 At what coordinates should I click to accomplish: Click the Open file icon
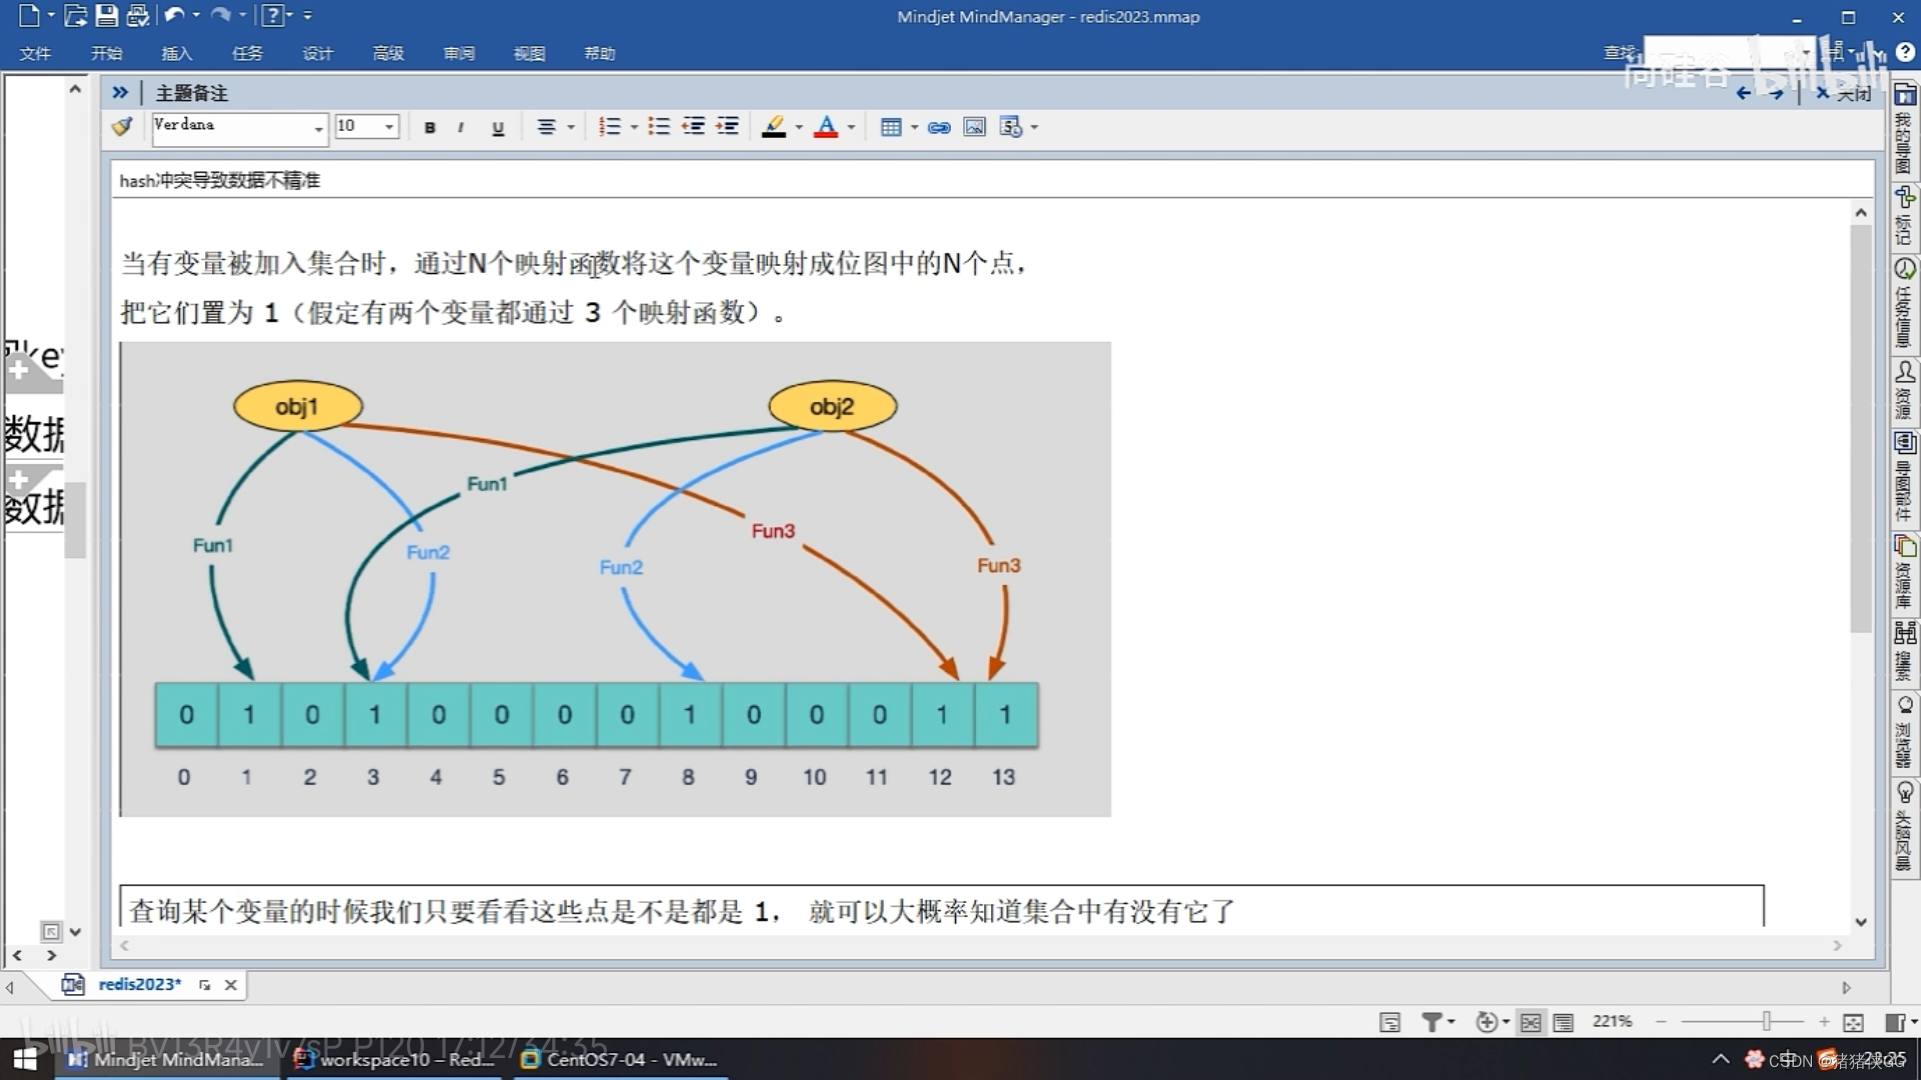pos(75,15)
